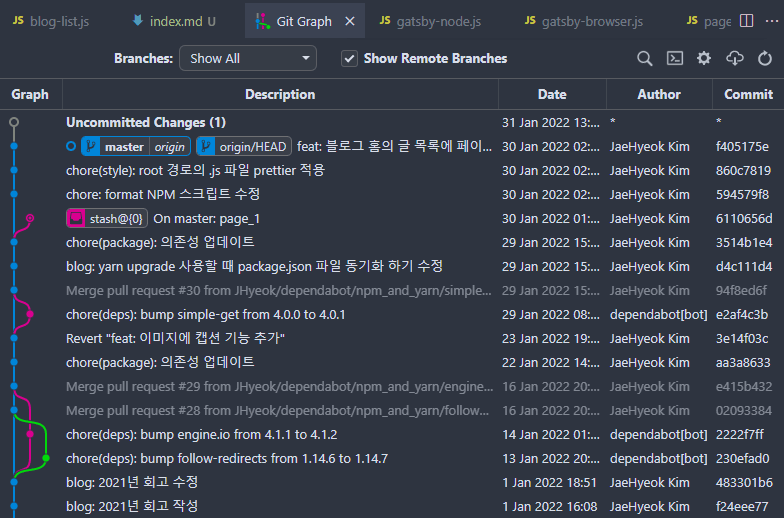
Task: Select 'bump engine.io from 4.1.1 to 4.1.2' commit
Action: click(x=392, y=434)
